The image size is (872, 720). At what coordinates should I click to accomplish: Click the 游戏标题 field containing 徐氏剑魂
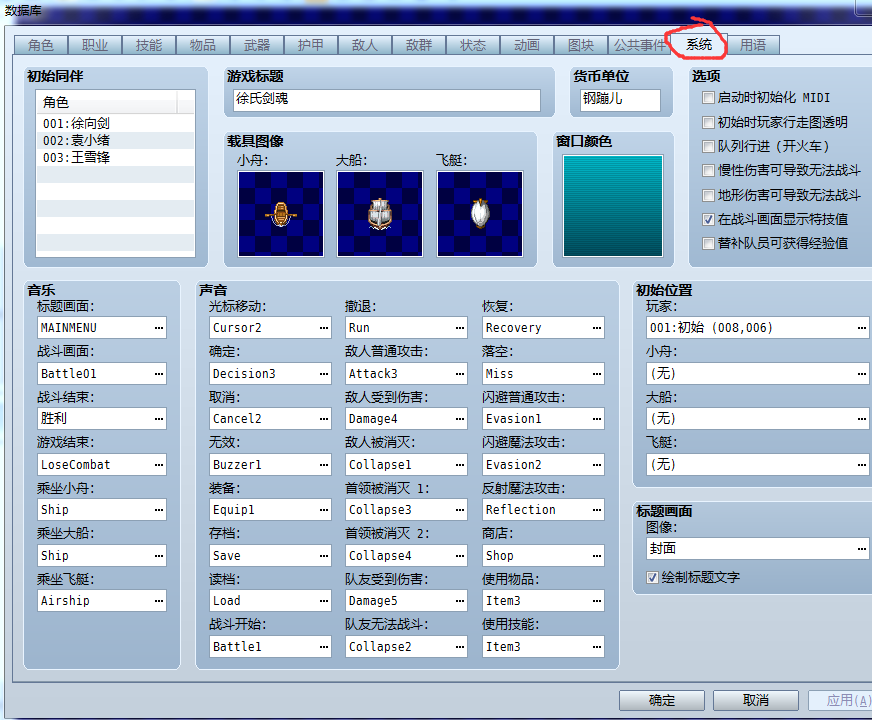(x=387, y=100)
